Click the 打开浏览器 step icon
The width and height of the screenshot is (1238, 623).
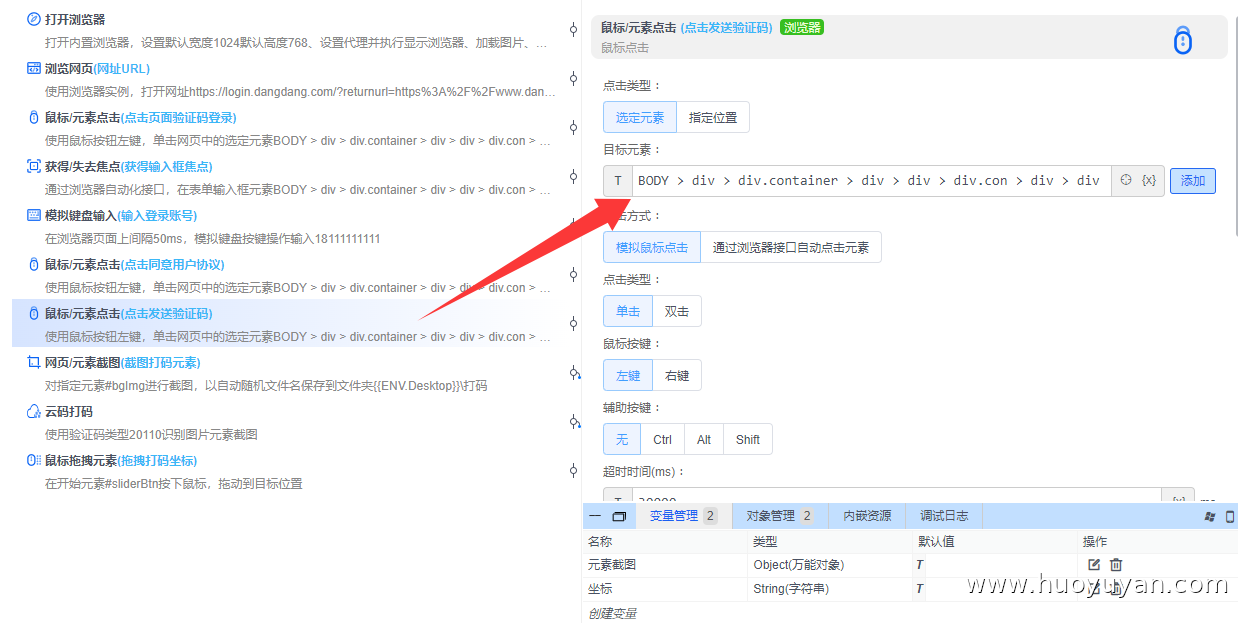point(34,19)
